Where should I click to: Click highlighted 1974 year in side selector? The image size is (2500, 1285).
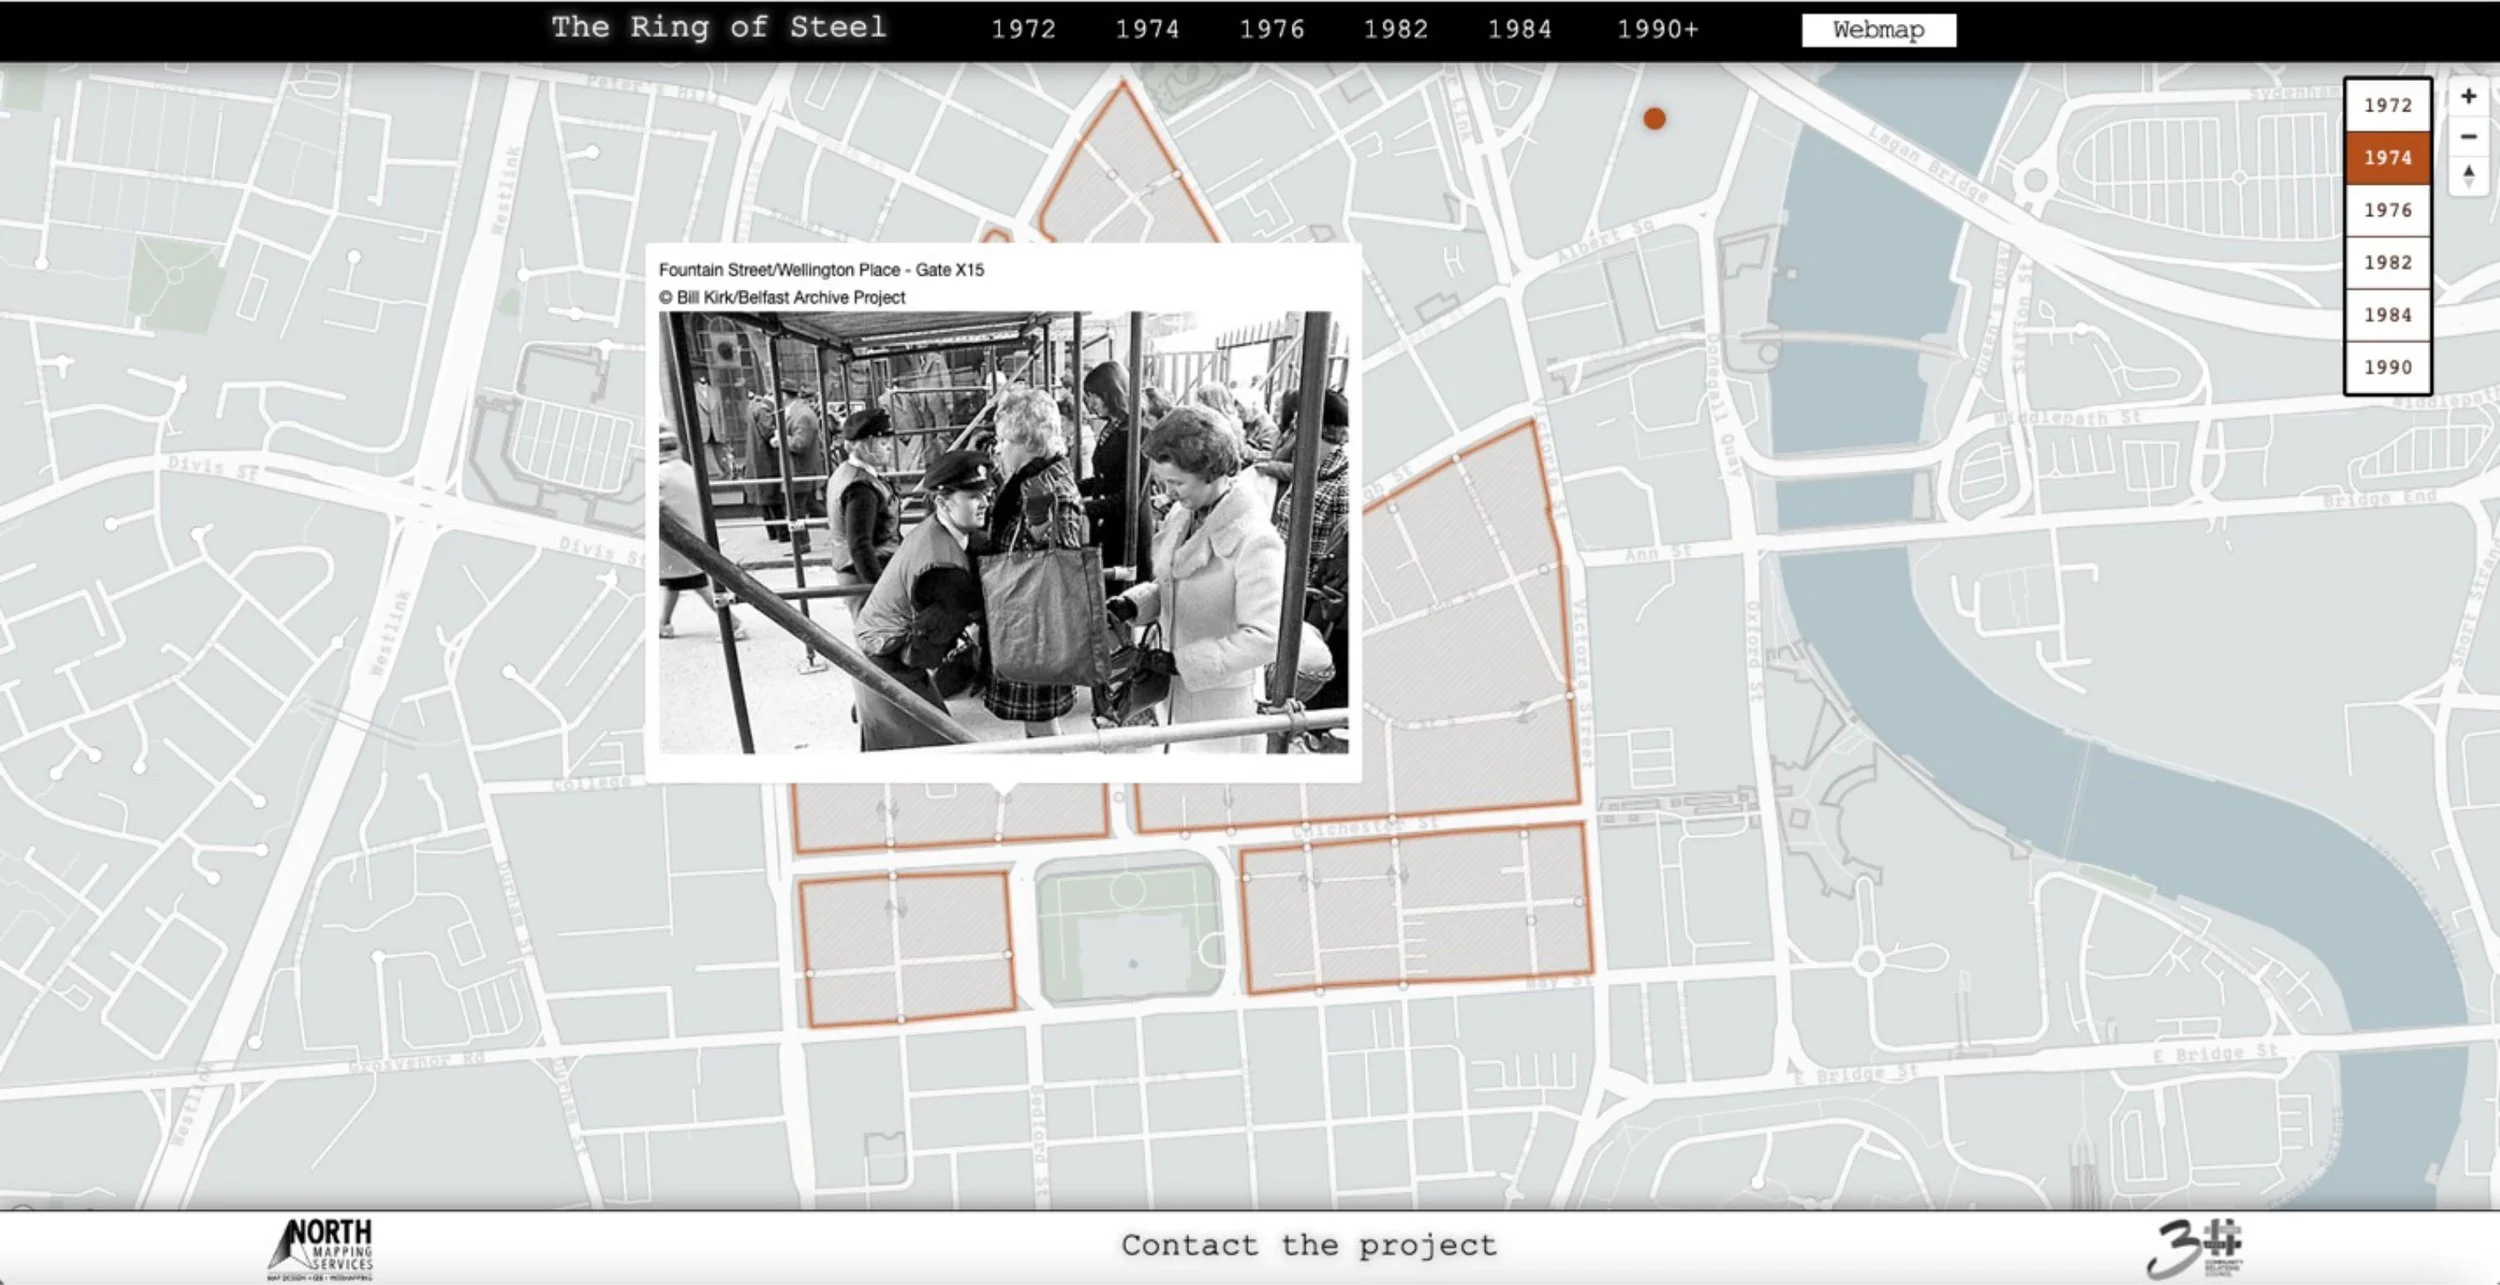(x=2387, y=158)
